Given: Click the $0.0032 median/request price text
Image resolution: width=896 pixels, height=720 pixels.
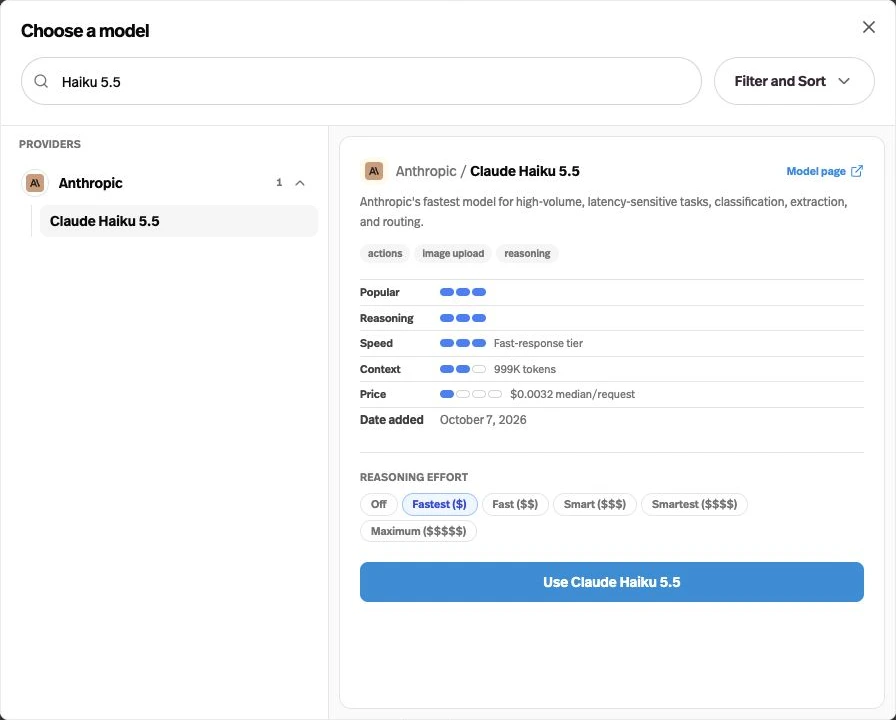Looking at the screenshot, I should [x=572, y=394].
